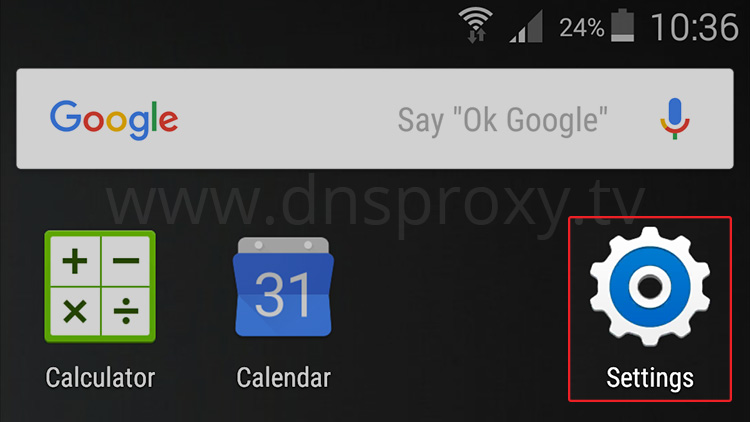Click the multiplication symbol on Calculator icon

[75, 311]
